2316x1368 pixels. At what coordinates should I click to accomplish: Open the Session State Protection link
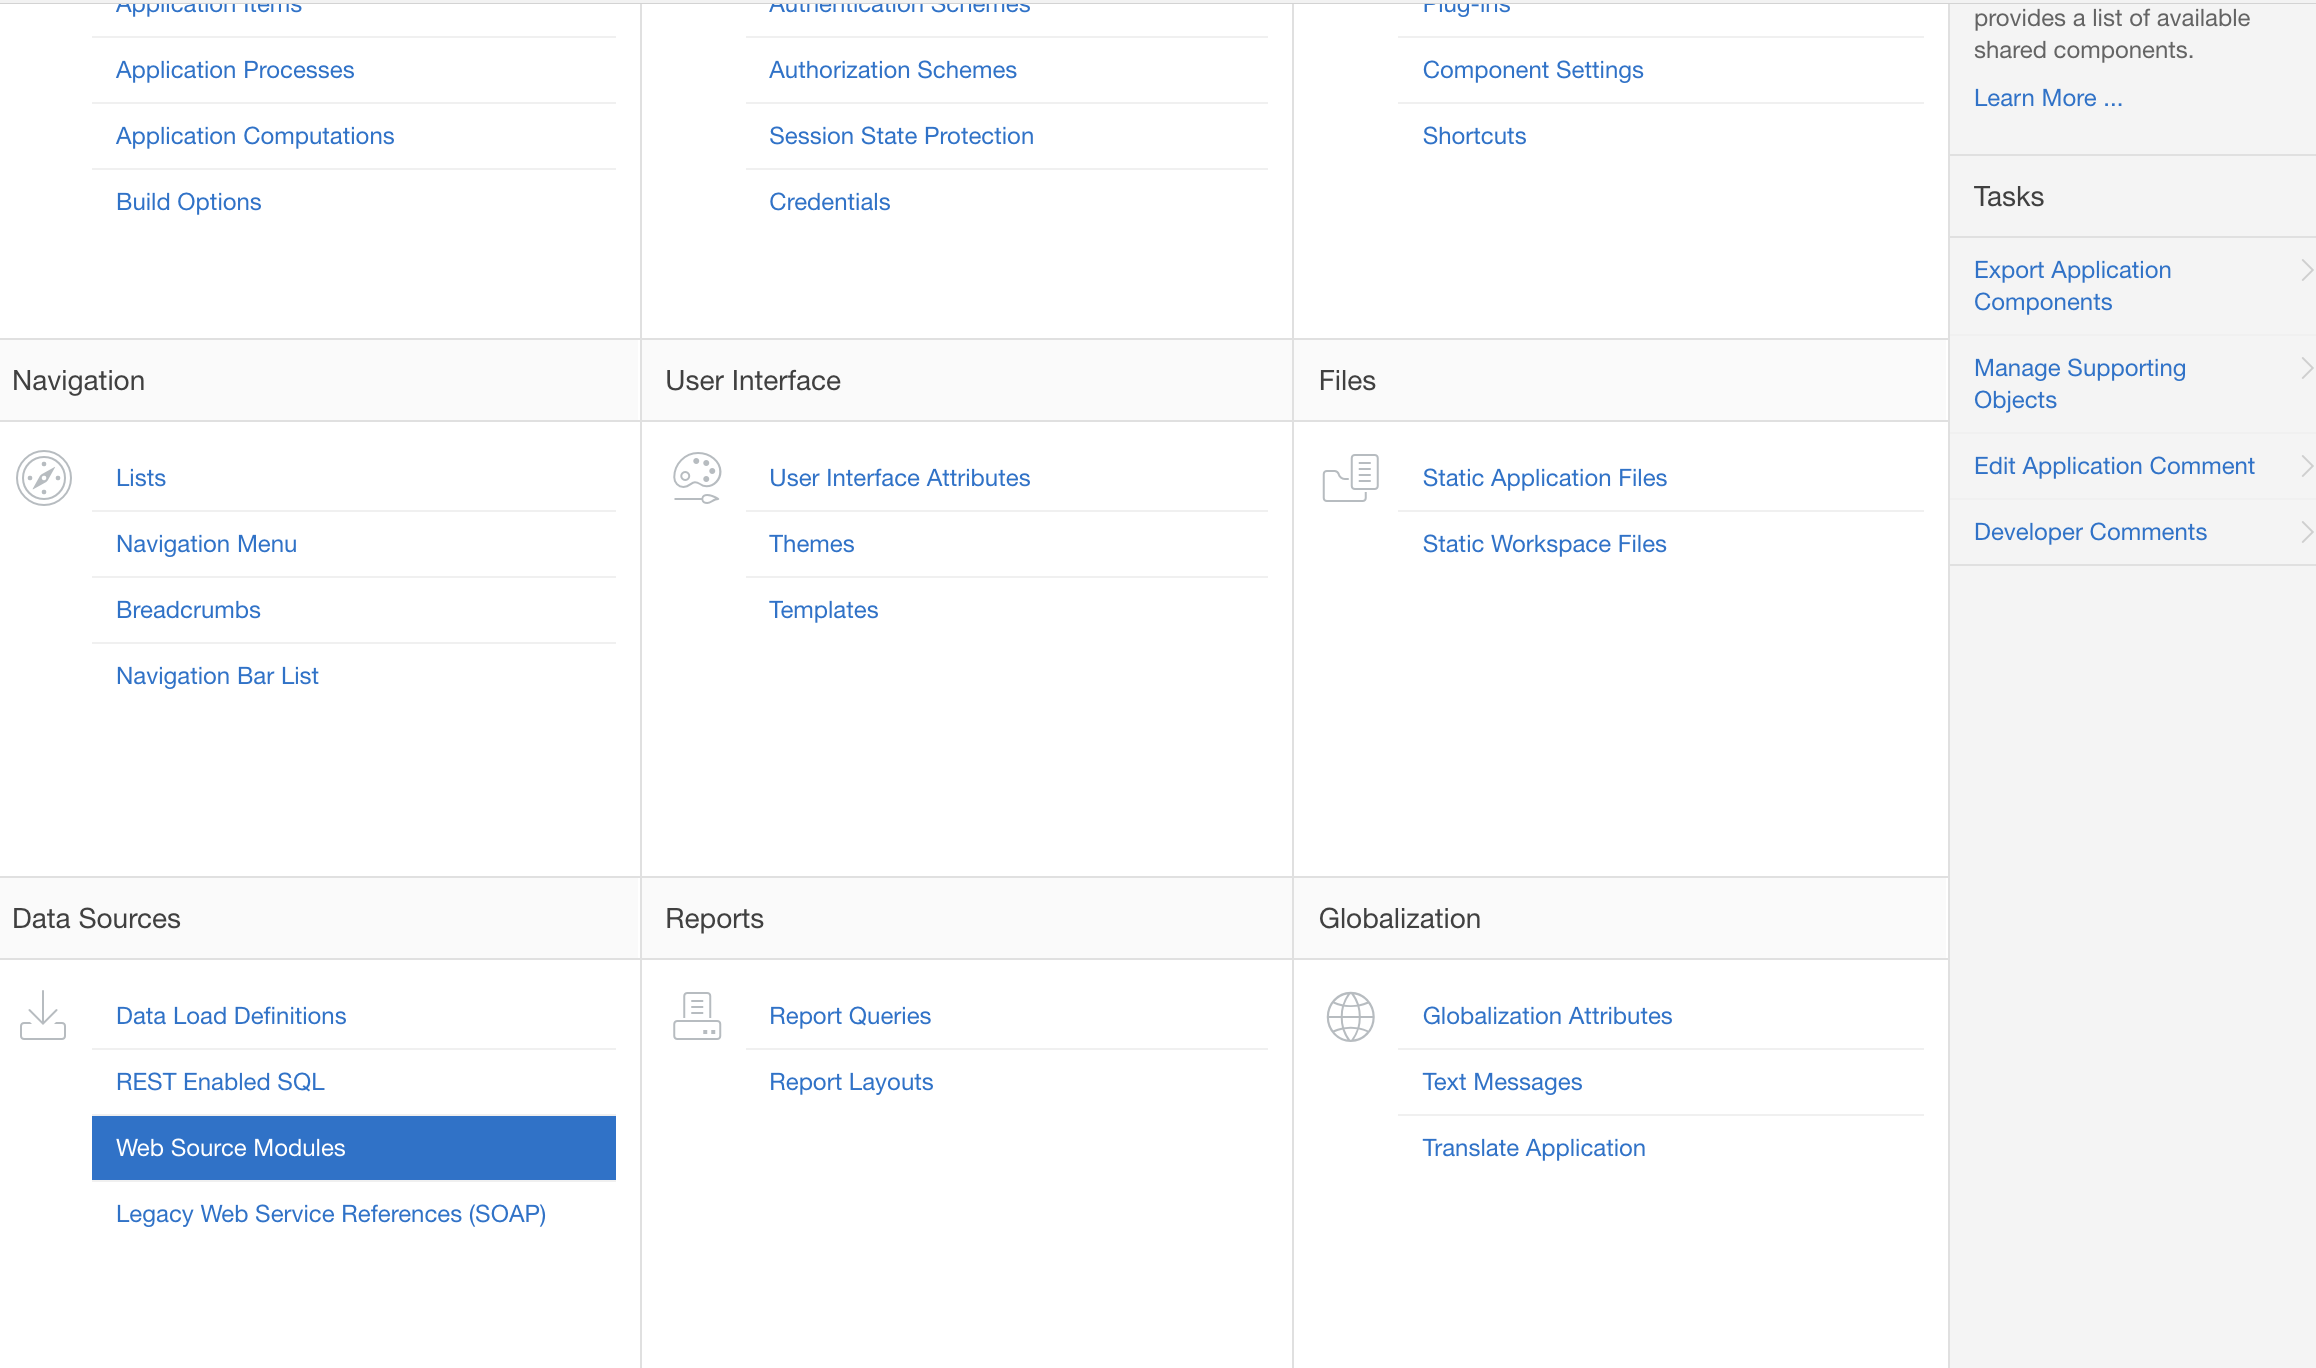900,136
